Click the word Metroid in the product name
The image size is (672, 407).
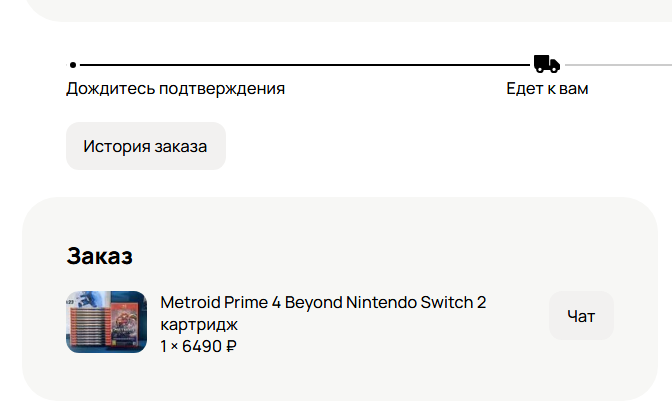tap(188, 302)
